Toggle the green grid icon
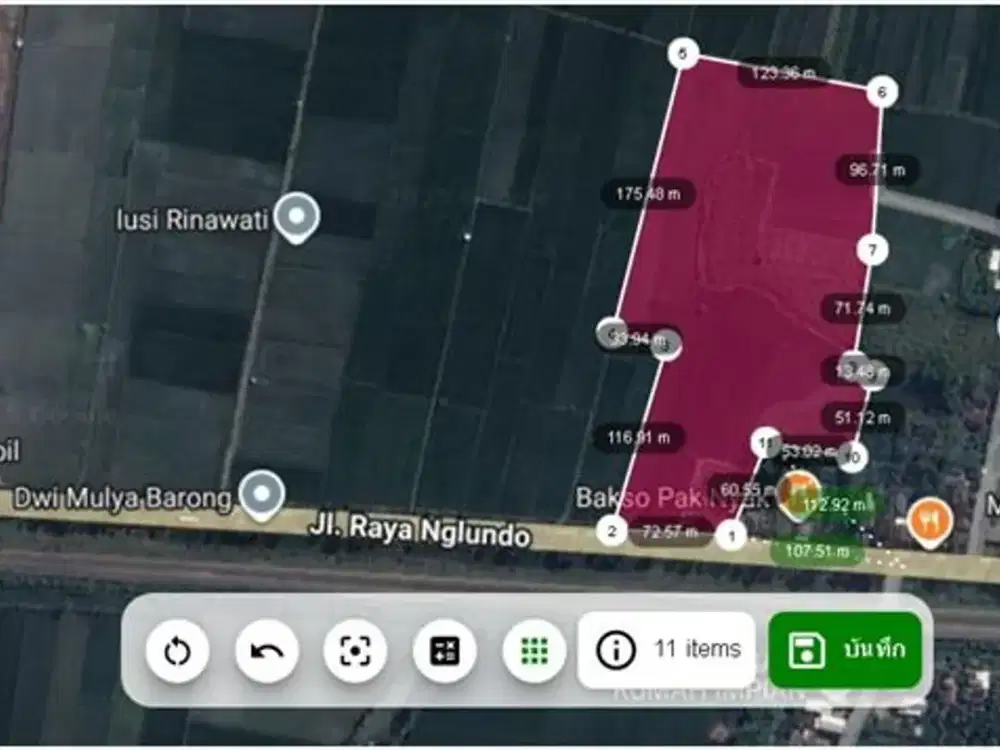Viewport: 1000px width, 750px height. [x=535, y=651]
